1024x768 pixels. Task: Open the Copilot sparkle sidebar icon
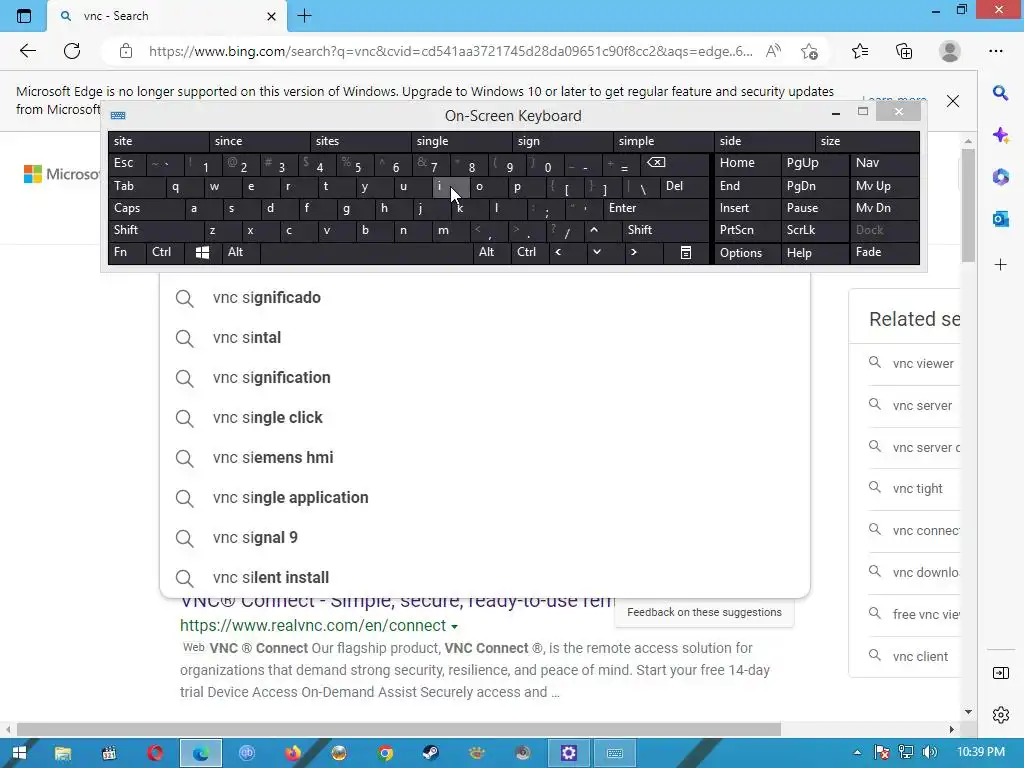pyautogui.click(x=1000, y=135)
